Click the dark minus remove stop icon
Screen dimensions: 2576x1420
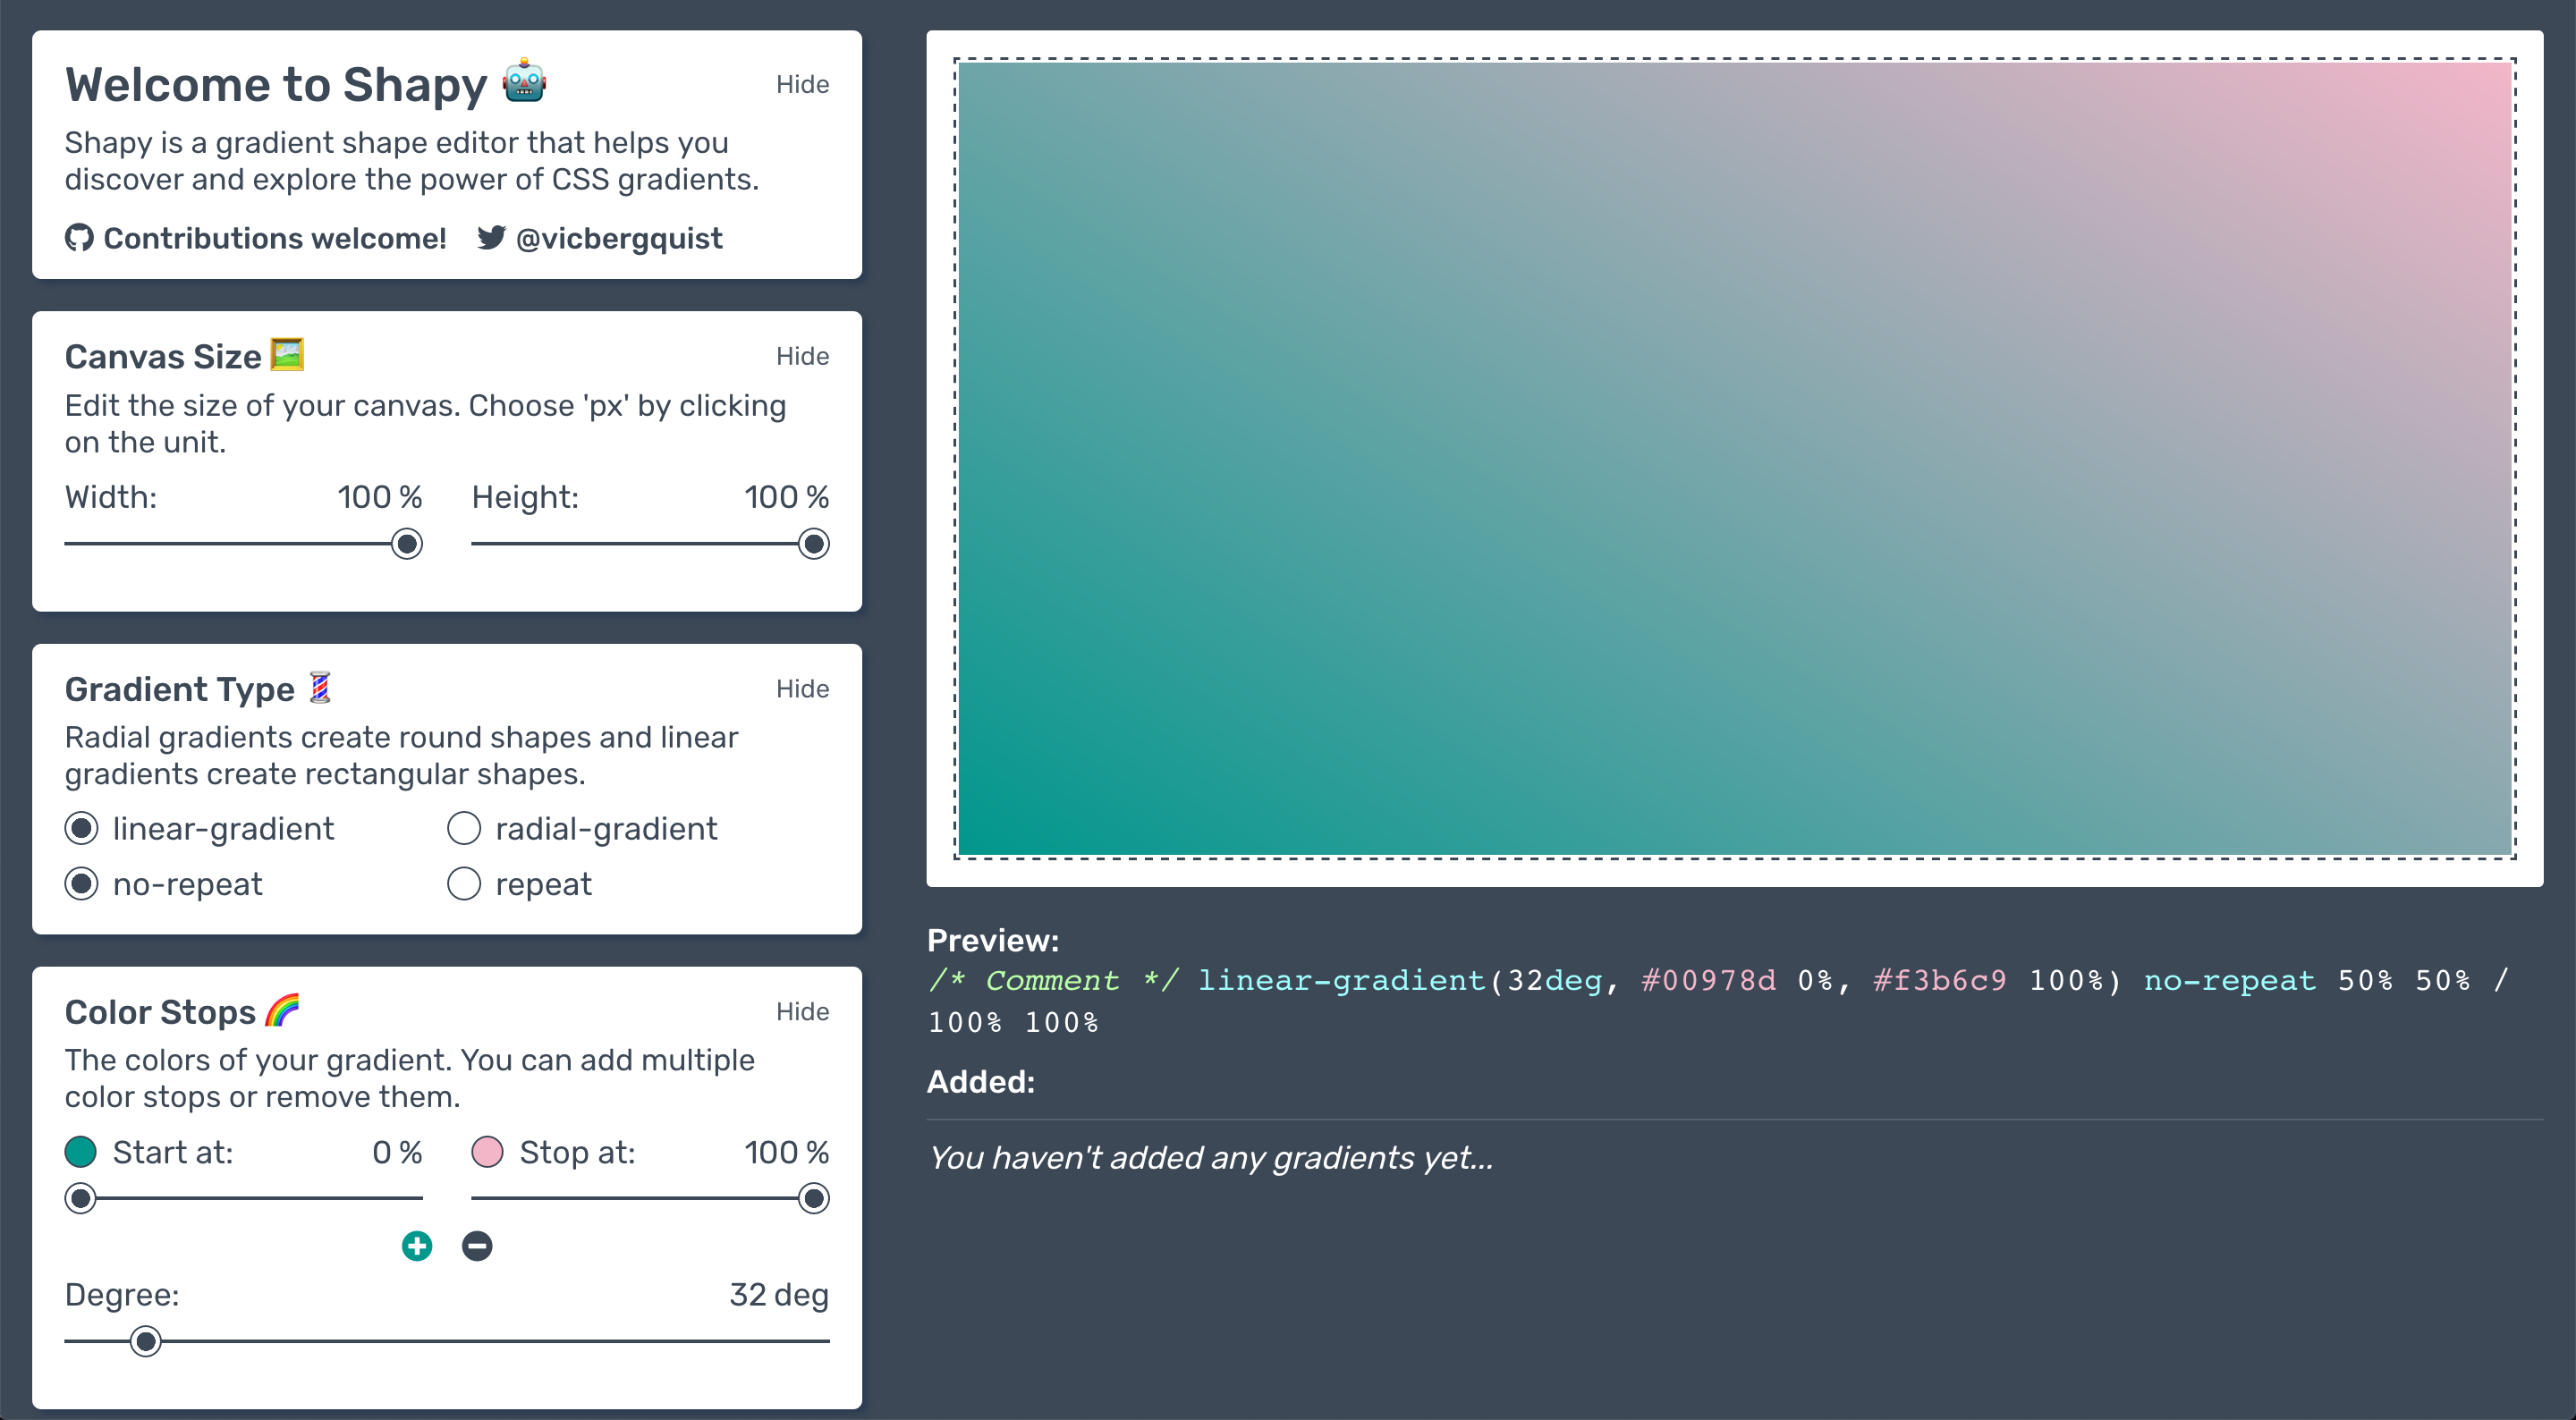tap(477, 1246)
